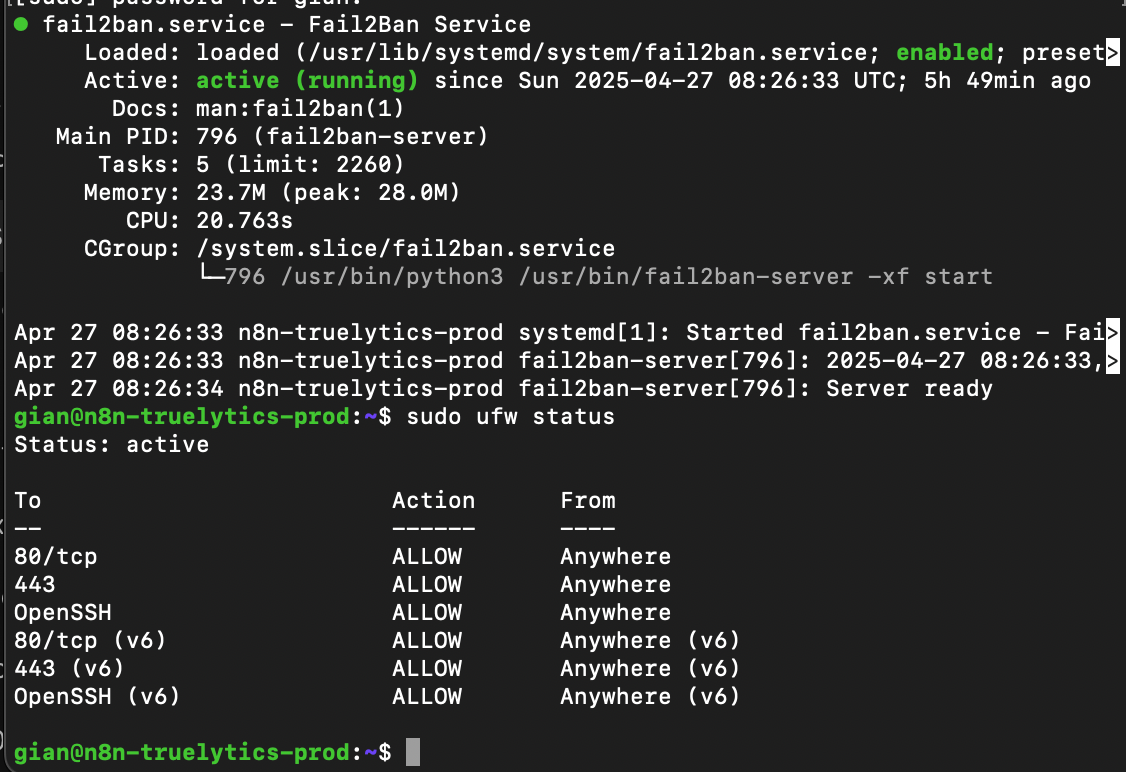
Task: Click the 'sudo ufw status' command text
Action: [x=511, y=417]
